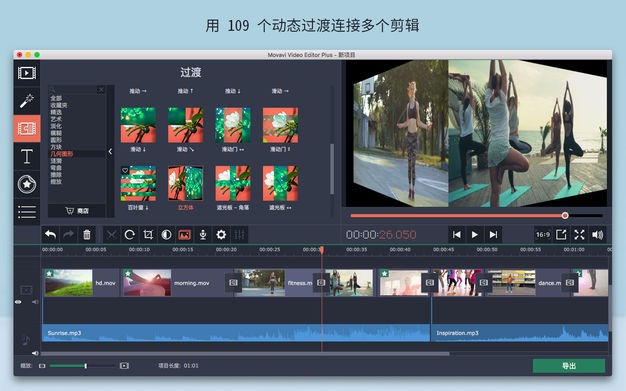The height and width of the screenshot is (391, 626).
Task: Click the preview progress slider handle
Action: 565,216
